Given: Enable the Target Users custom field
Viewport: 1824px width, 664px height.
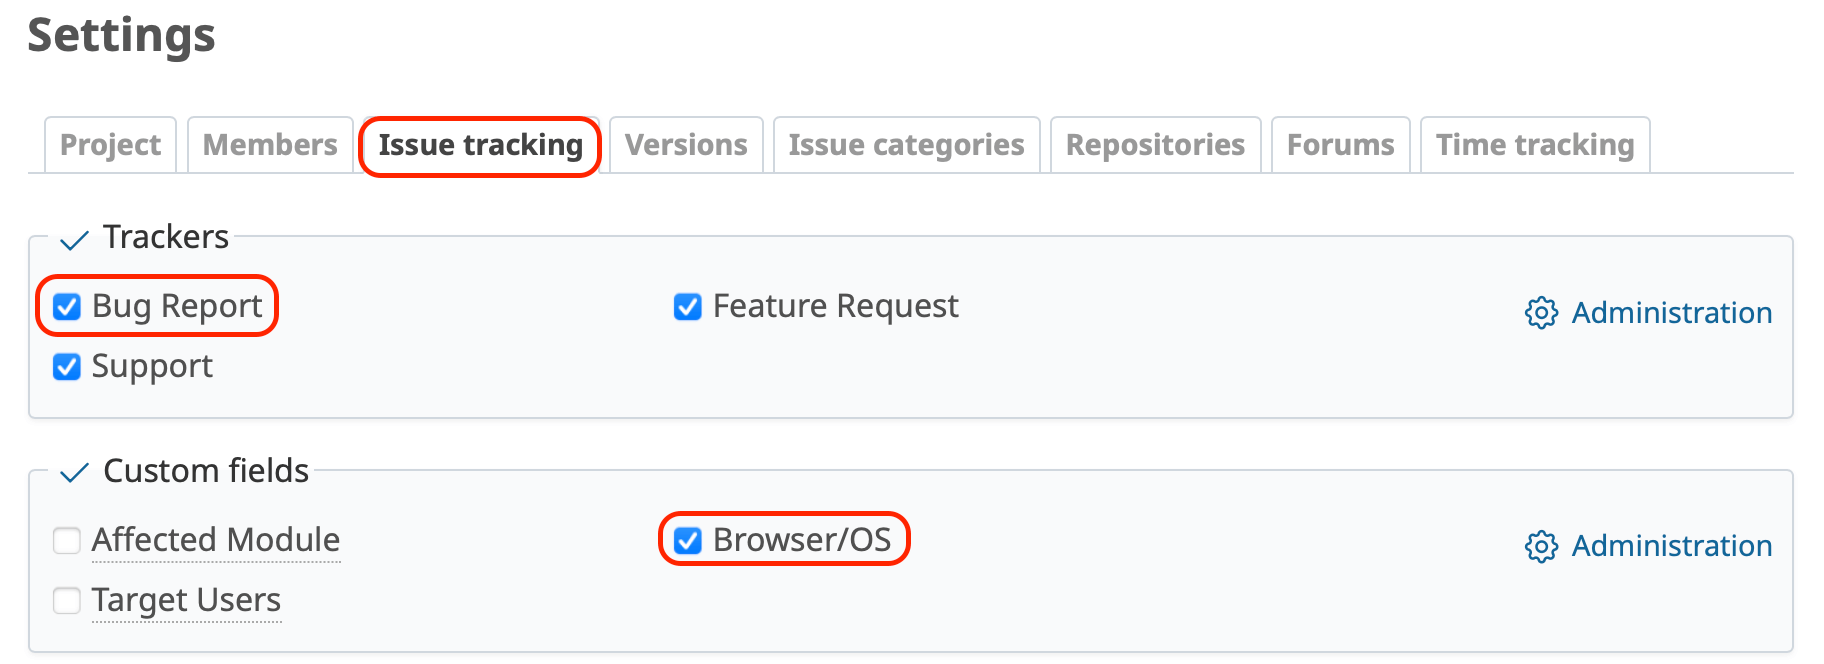Looking at the screenshot, I should pos(66,601).
